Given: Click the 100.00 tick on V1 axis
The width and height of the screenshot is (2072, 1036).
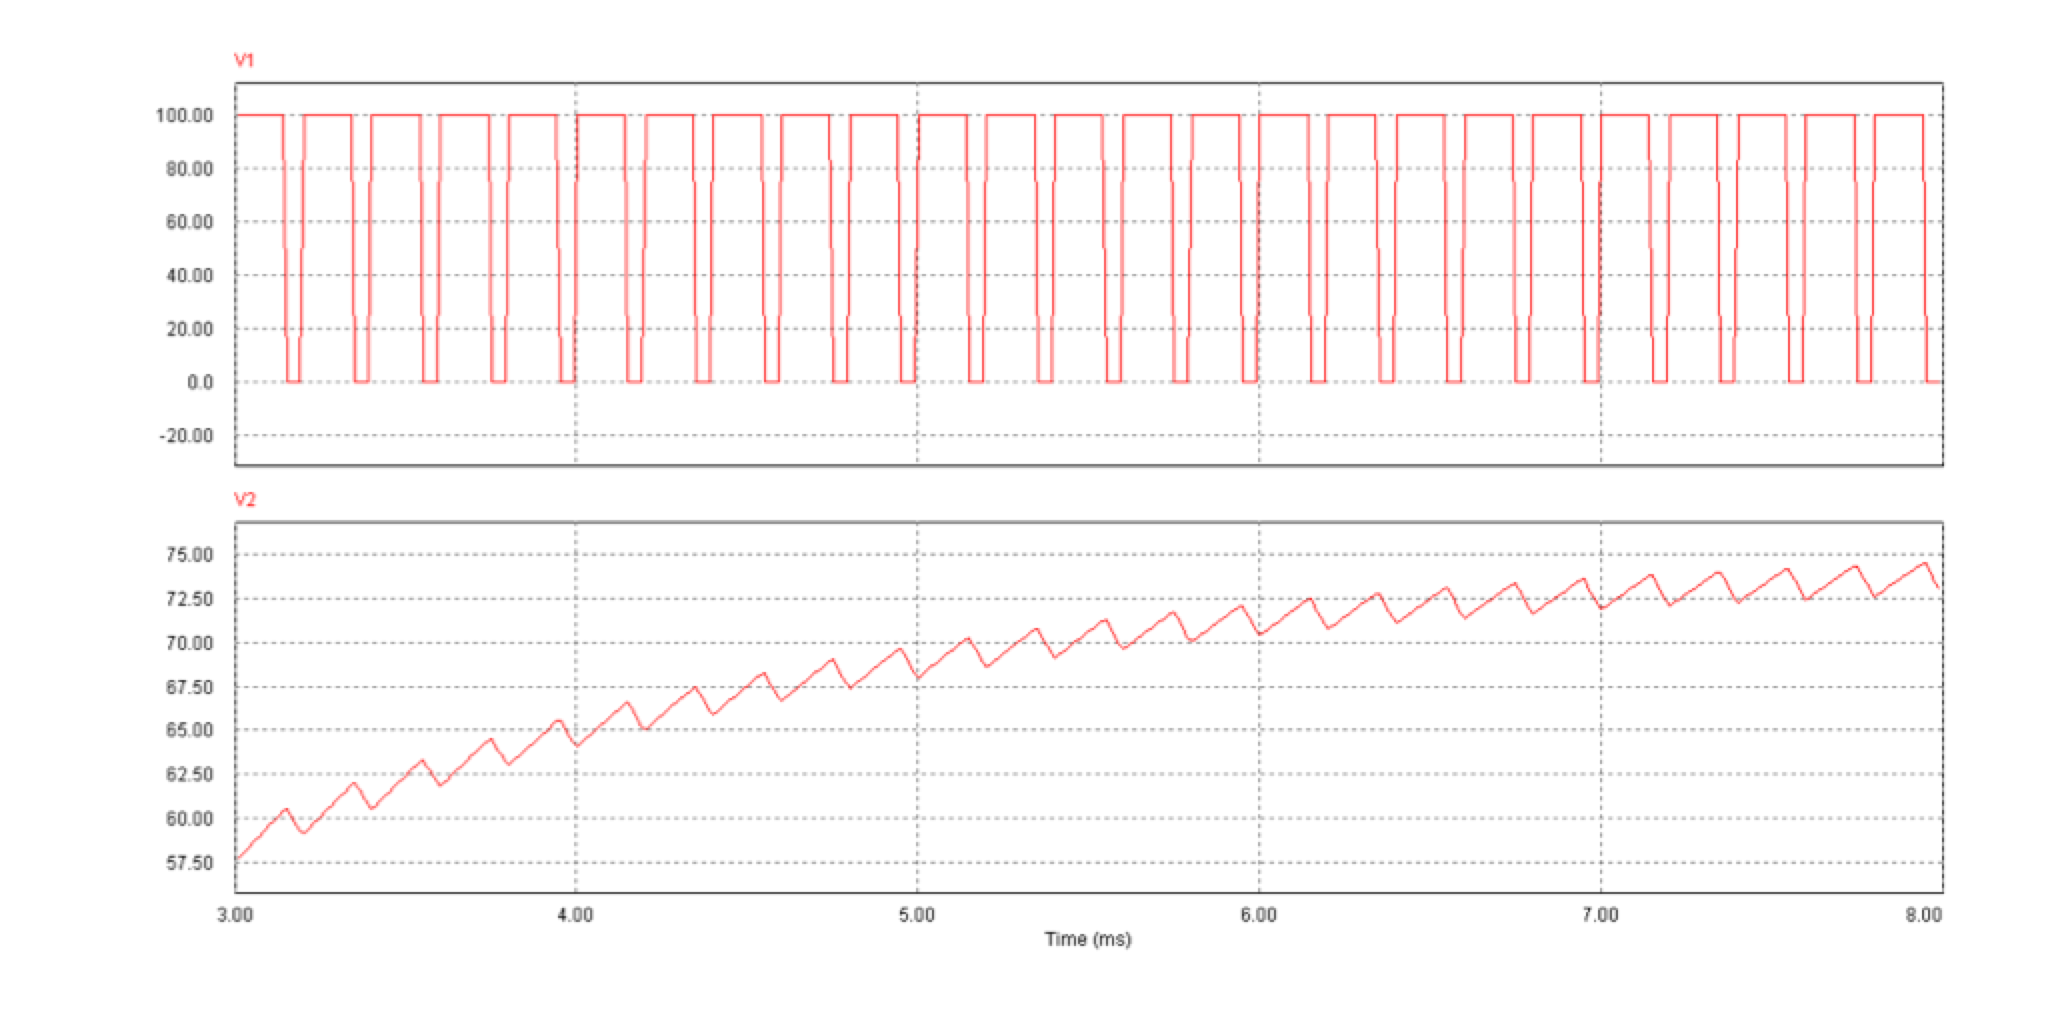Looking at the screenshot, I should coord(185,116).
